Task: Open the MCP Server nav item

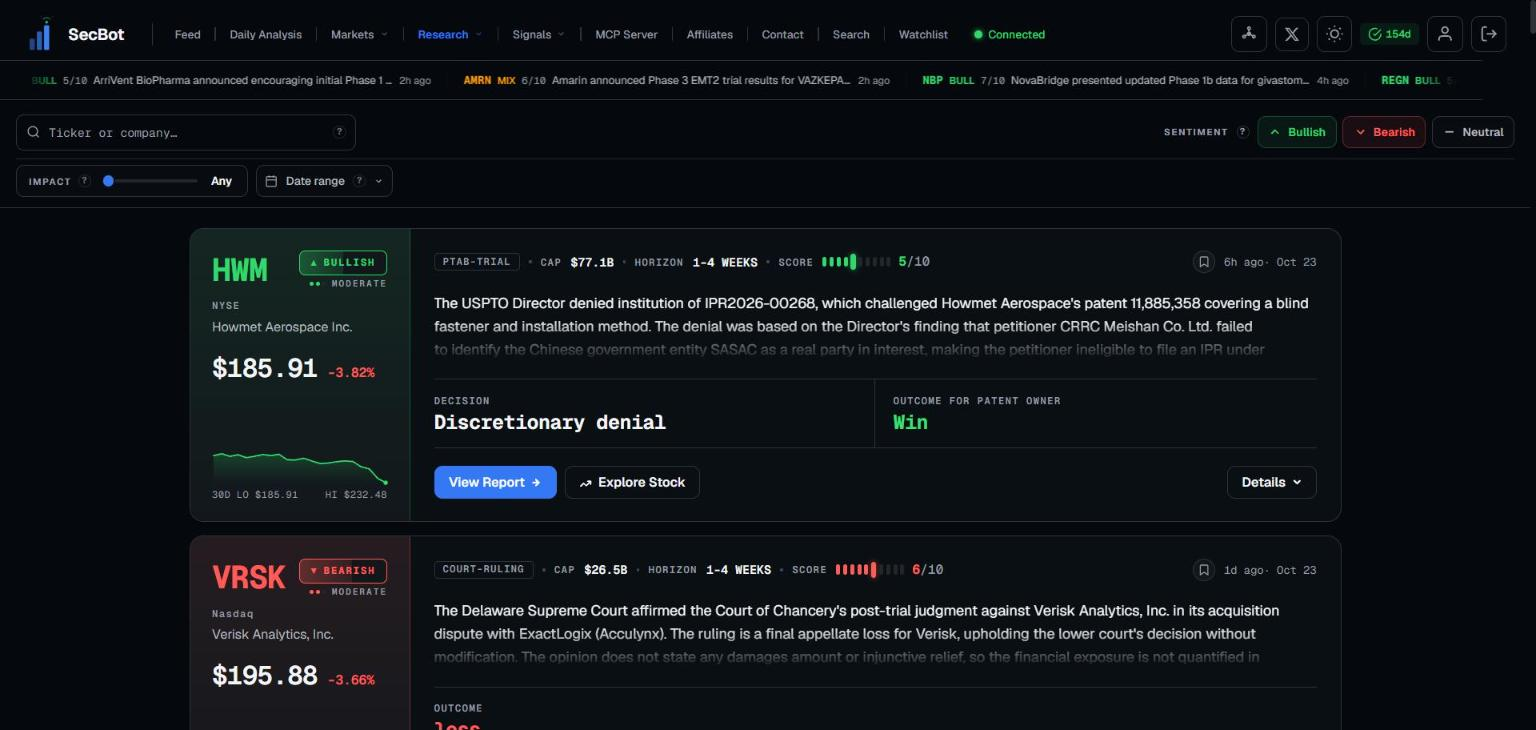Action: pos(626,34)
